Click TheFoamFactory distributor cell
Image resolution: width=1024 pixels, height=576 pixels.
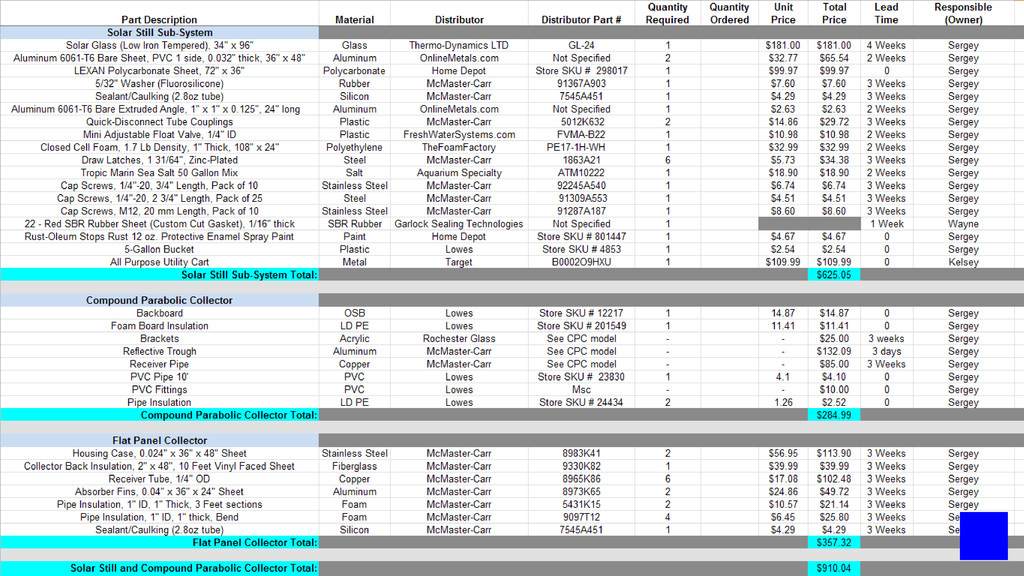459,148
